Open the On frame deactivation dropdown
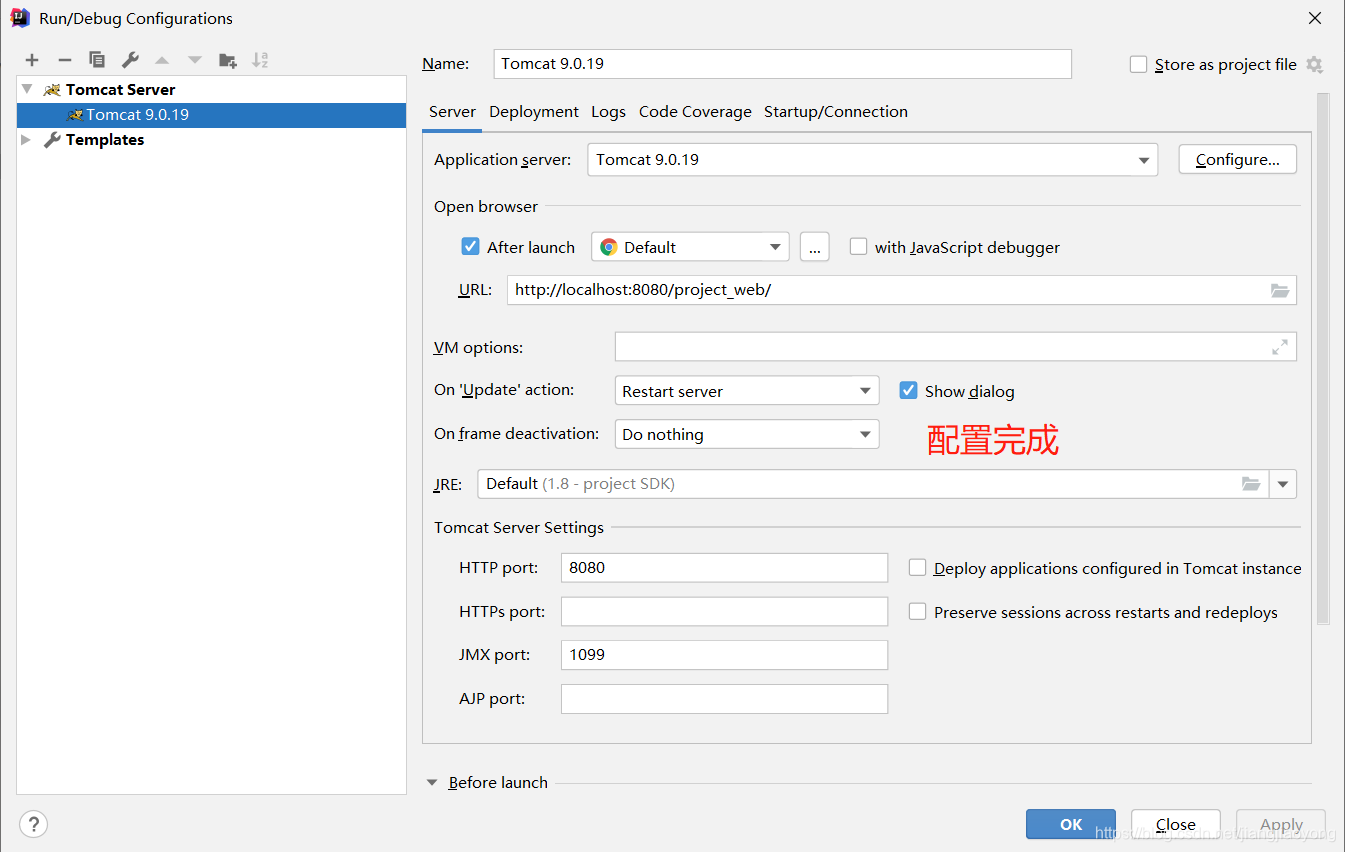1345x852 pixels. pyautogui.click(x=747, y=434)
